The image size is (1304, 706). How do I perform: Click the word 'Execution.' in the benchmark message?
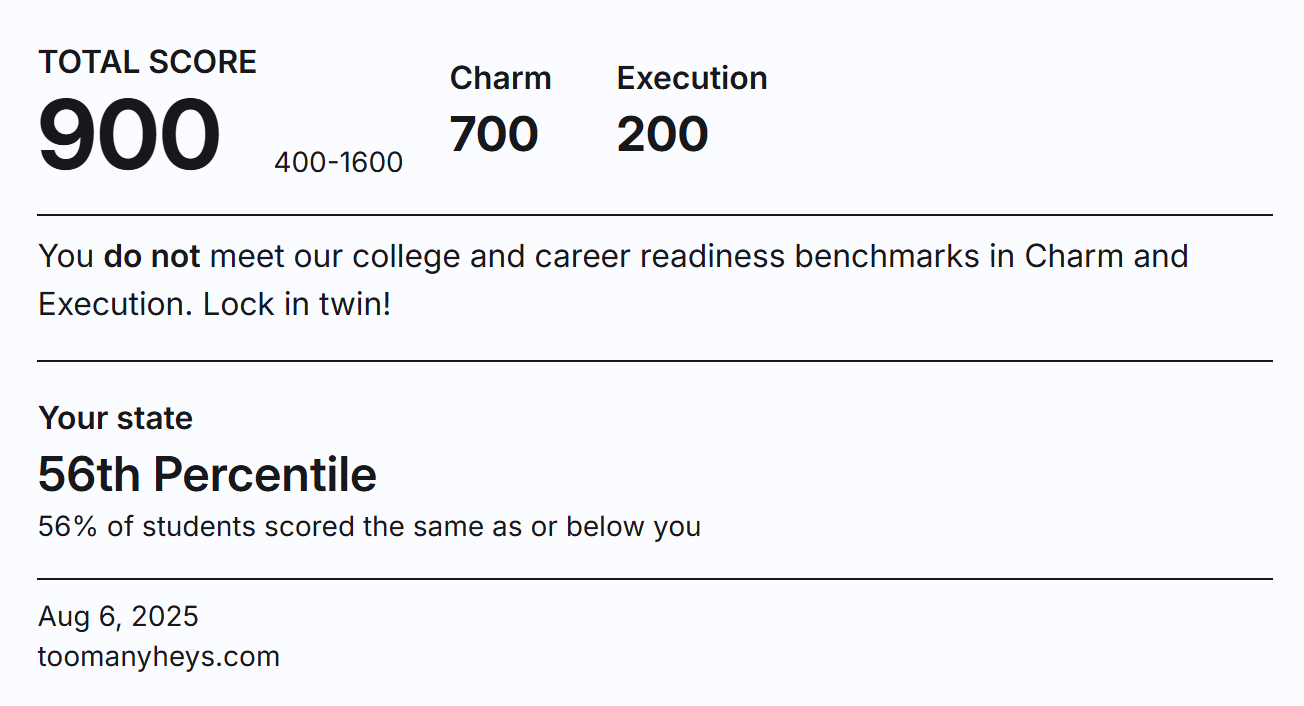tap(116, 304)
